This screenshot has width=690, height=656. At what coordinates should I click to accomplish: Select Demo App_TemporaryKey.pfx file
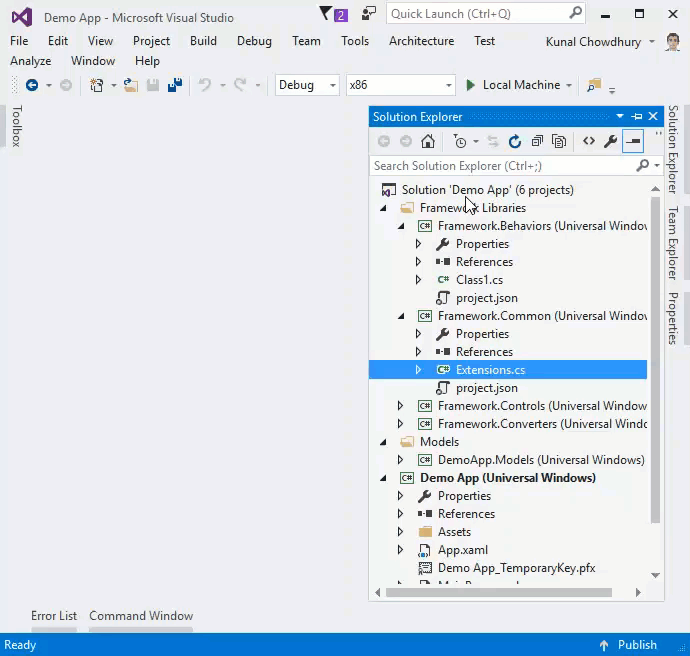517,568
